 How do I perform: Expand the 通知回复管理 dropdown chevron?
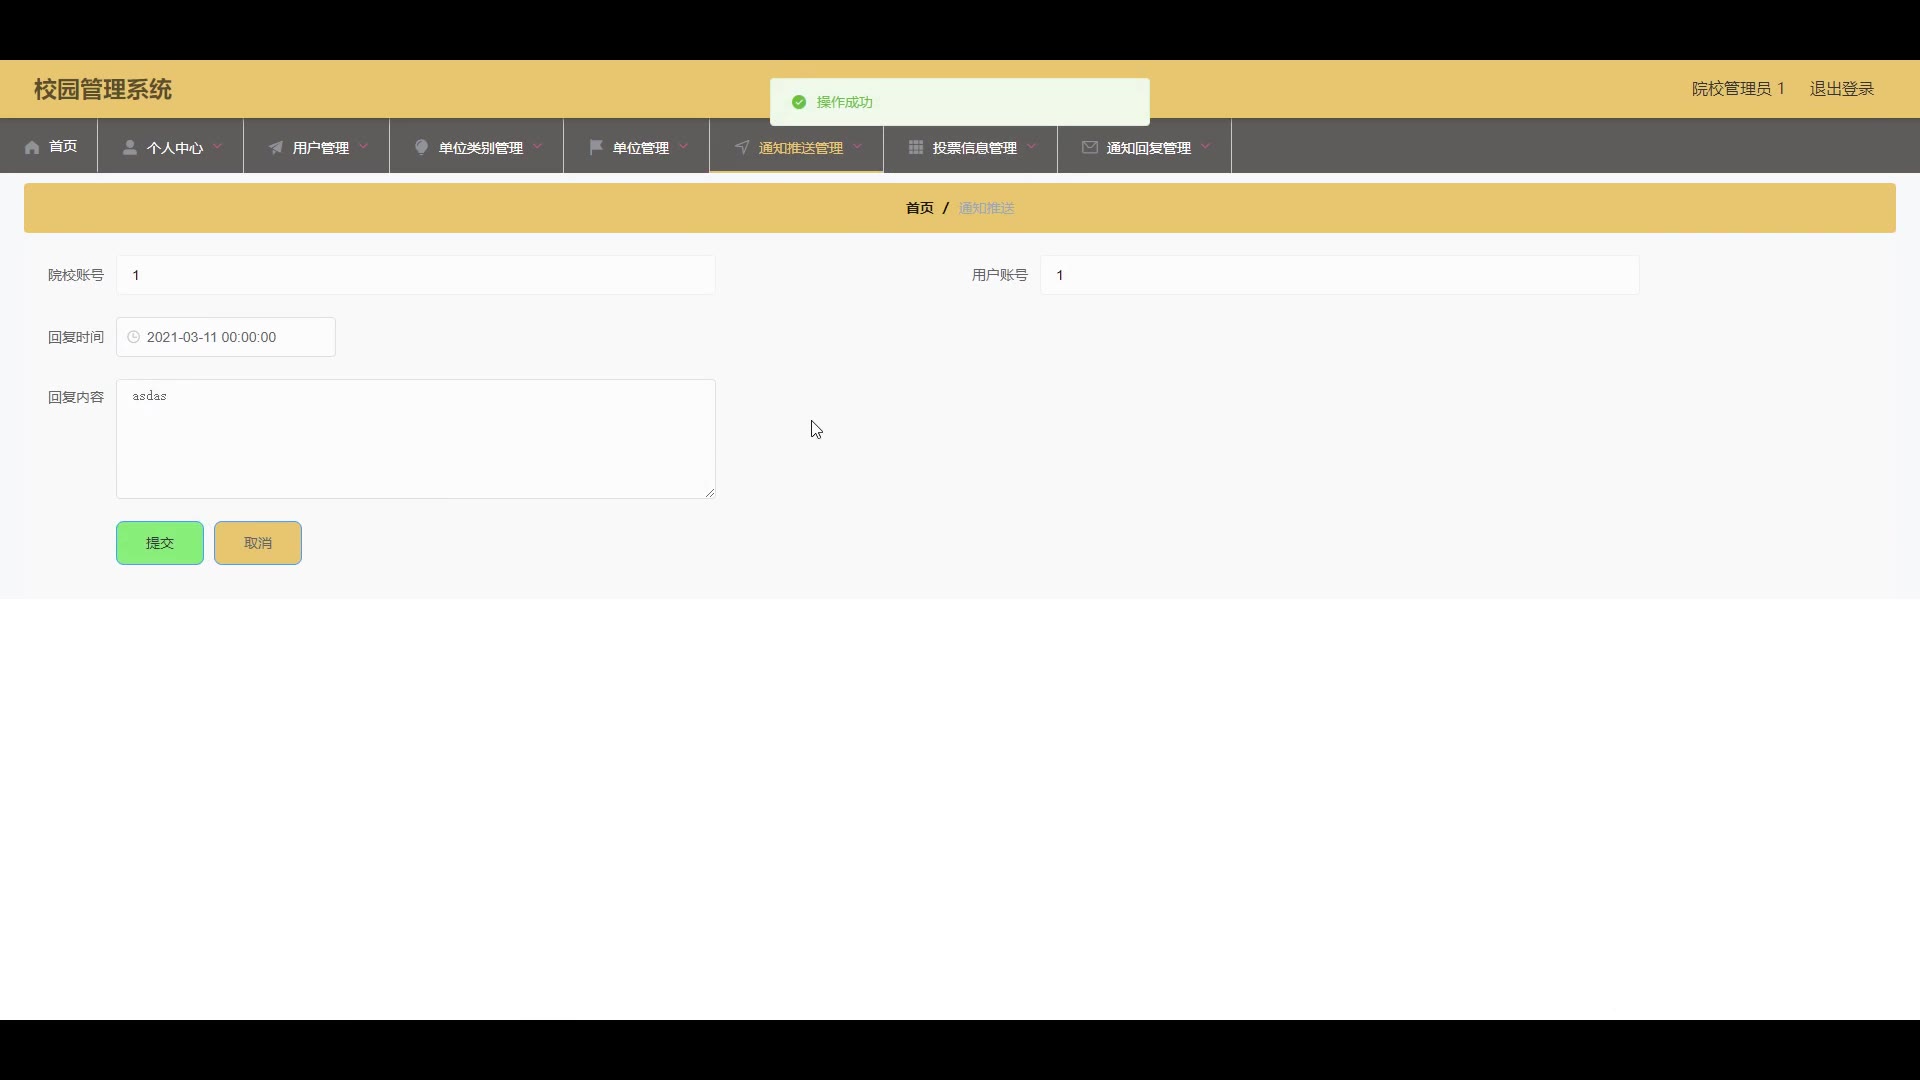coord(1205,146)
